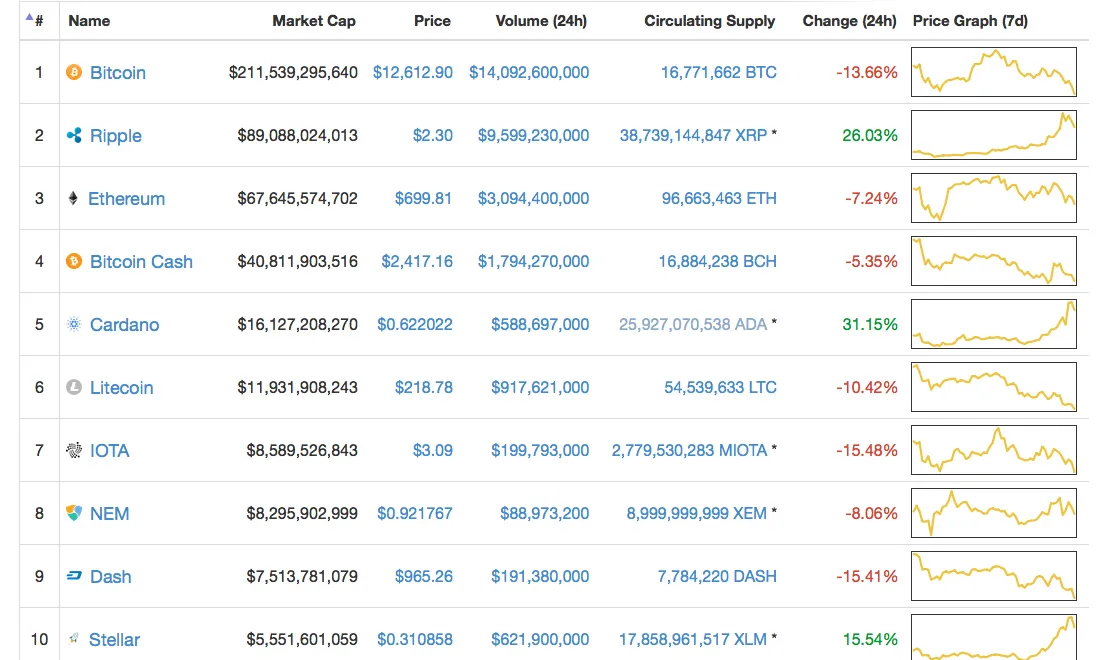This screenshot has width=1100, height=660.
Task: Click Ripple volume $9,599,230,000
Action: [x=533, y=135]
